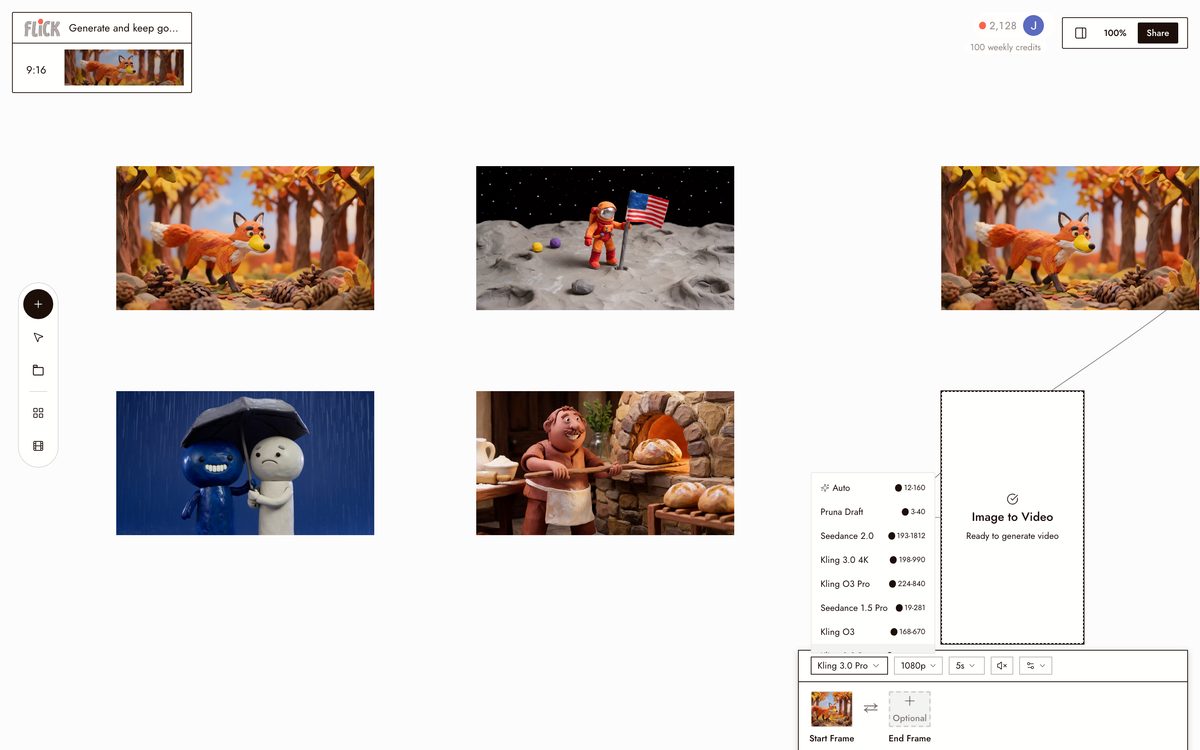This screenshot has width=1200, height=750.
Task: Choose Pruna Draft from model list
Action: 873,512
